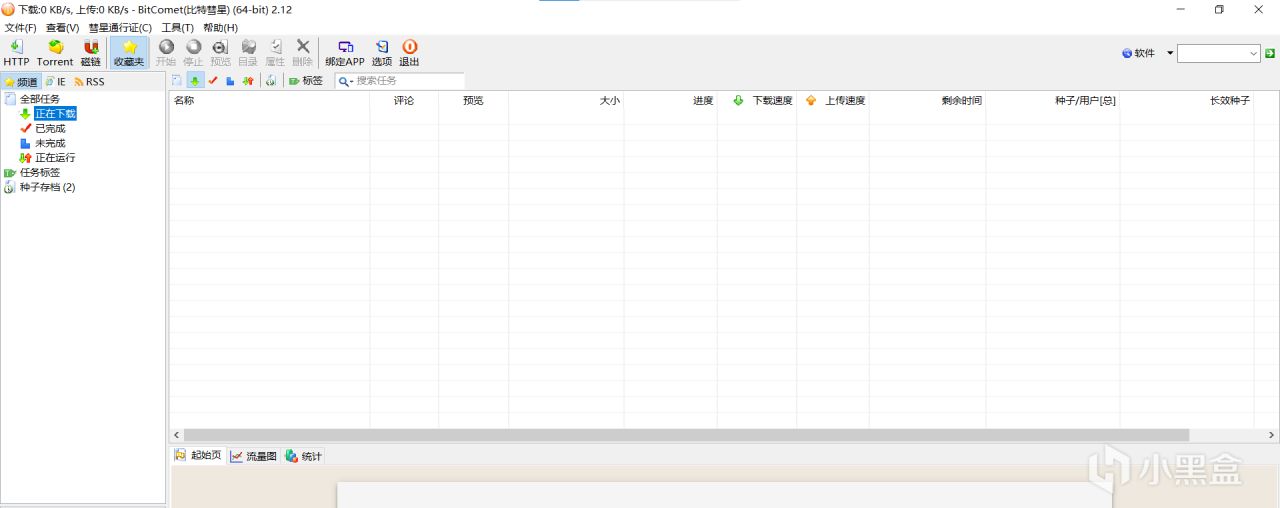
Task: Click the 预览 preview toolbar icon
Action: [x=220, y=53]
